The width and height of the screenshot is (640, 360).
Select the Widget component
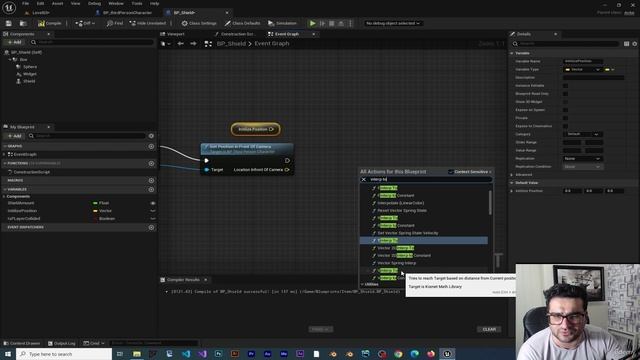30,74
